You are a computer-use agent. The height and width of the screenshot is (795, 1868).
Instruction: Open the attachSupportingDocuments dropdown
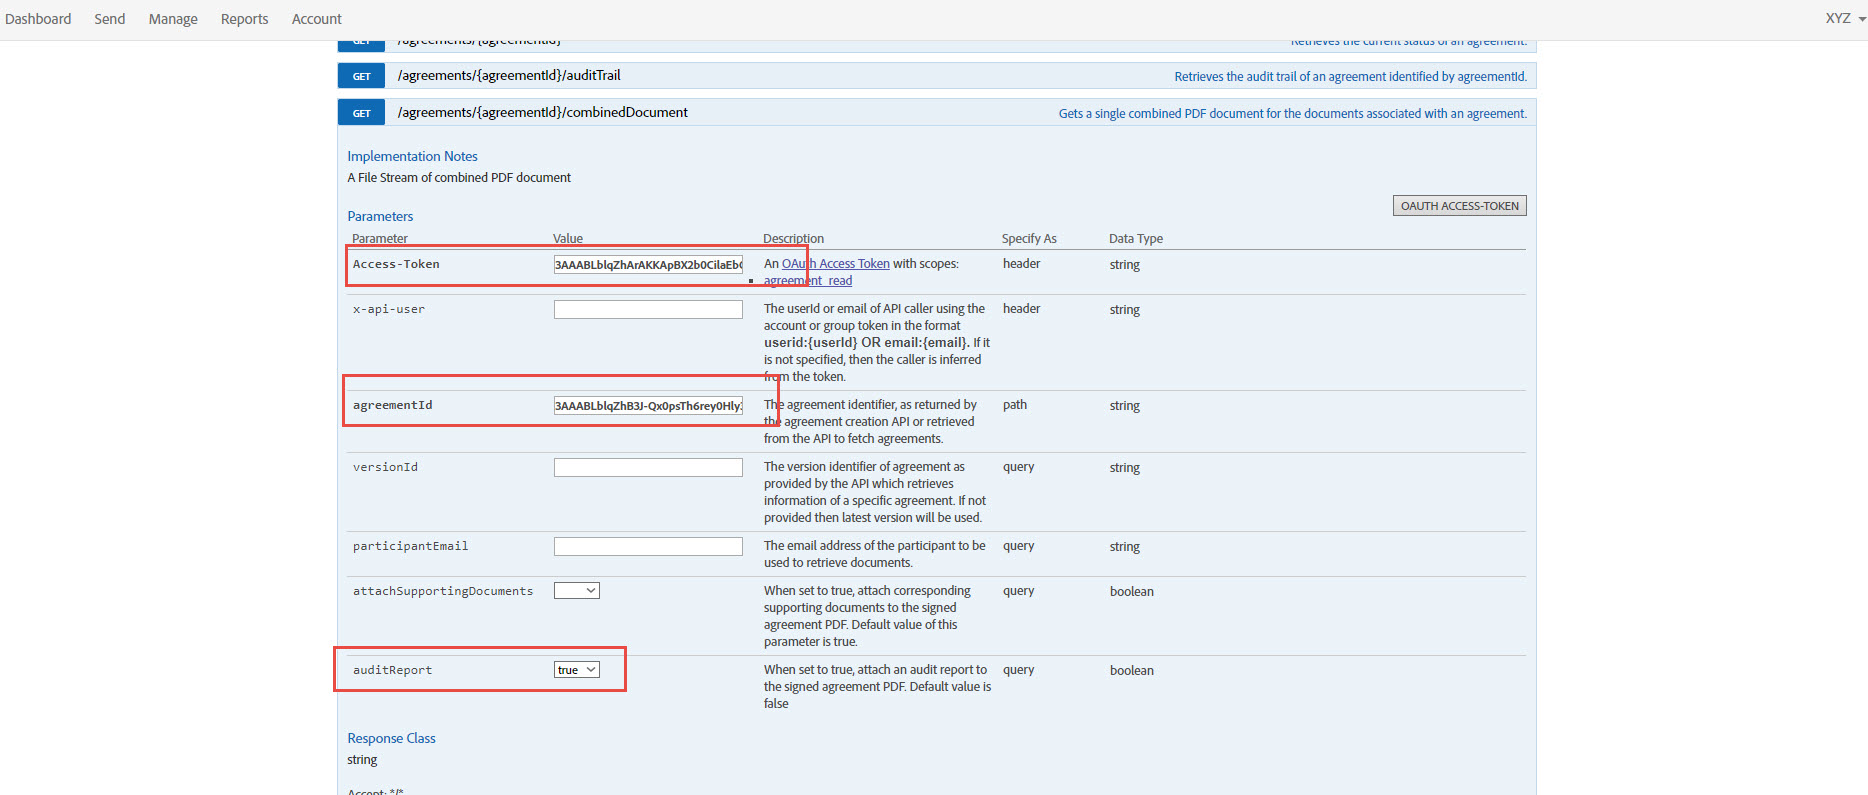pyautogui.click(x=577, y=591)
